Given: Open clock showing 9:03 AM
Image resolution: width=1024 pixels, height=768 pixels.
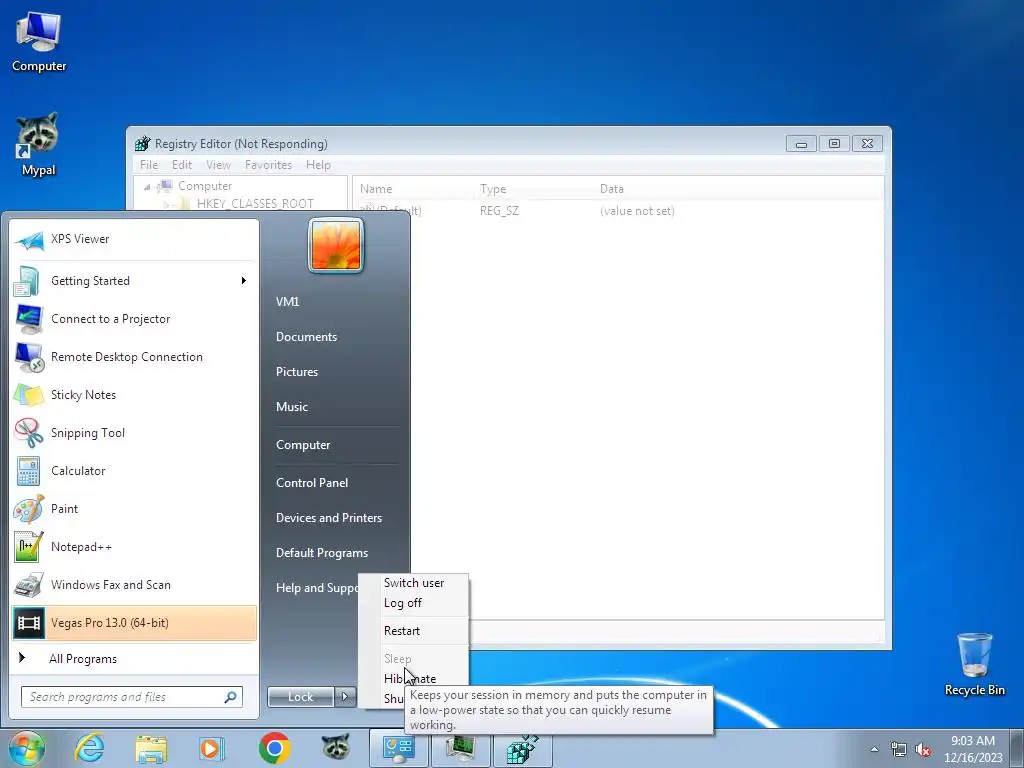Looking at the screenshot, I should coord(972,749).
